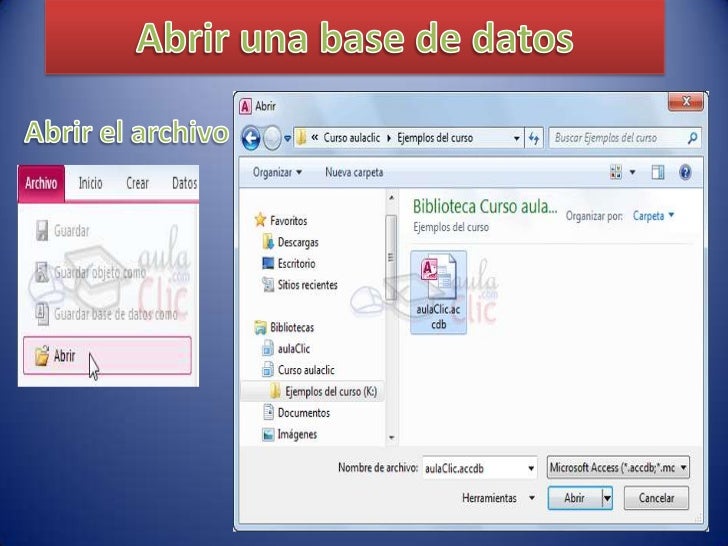This screenshot has width=728, height=546.
Task: Switch to the Inicio tab
Action: pyautogui.click(x=91, y=183)
